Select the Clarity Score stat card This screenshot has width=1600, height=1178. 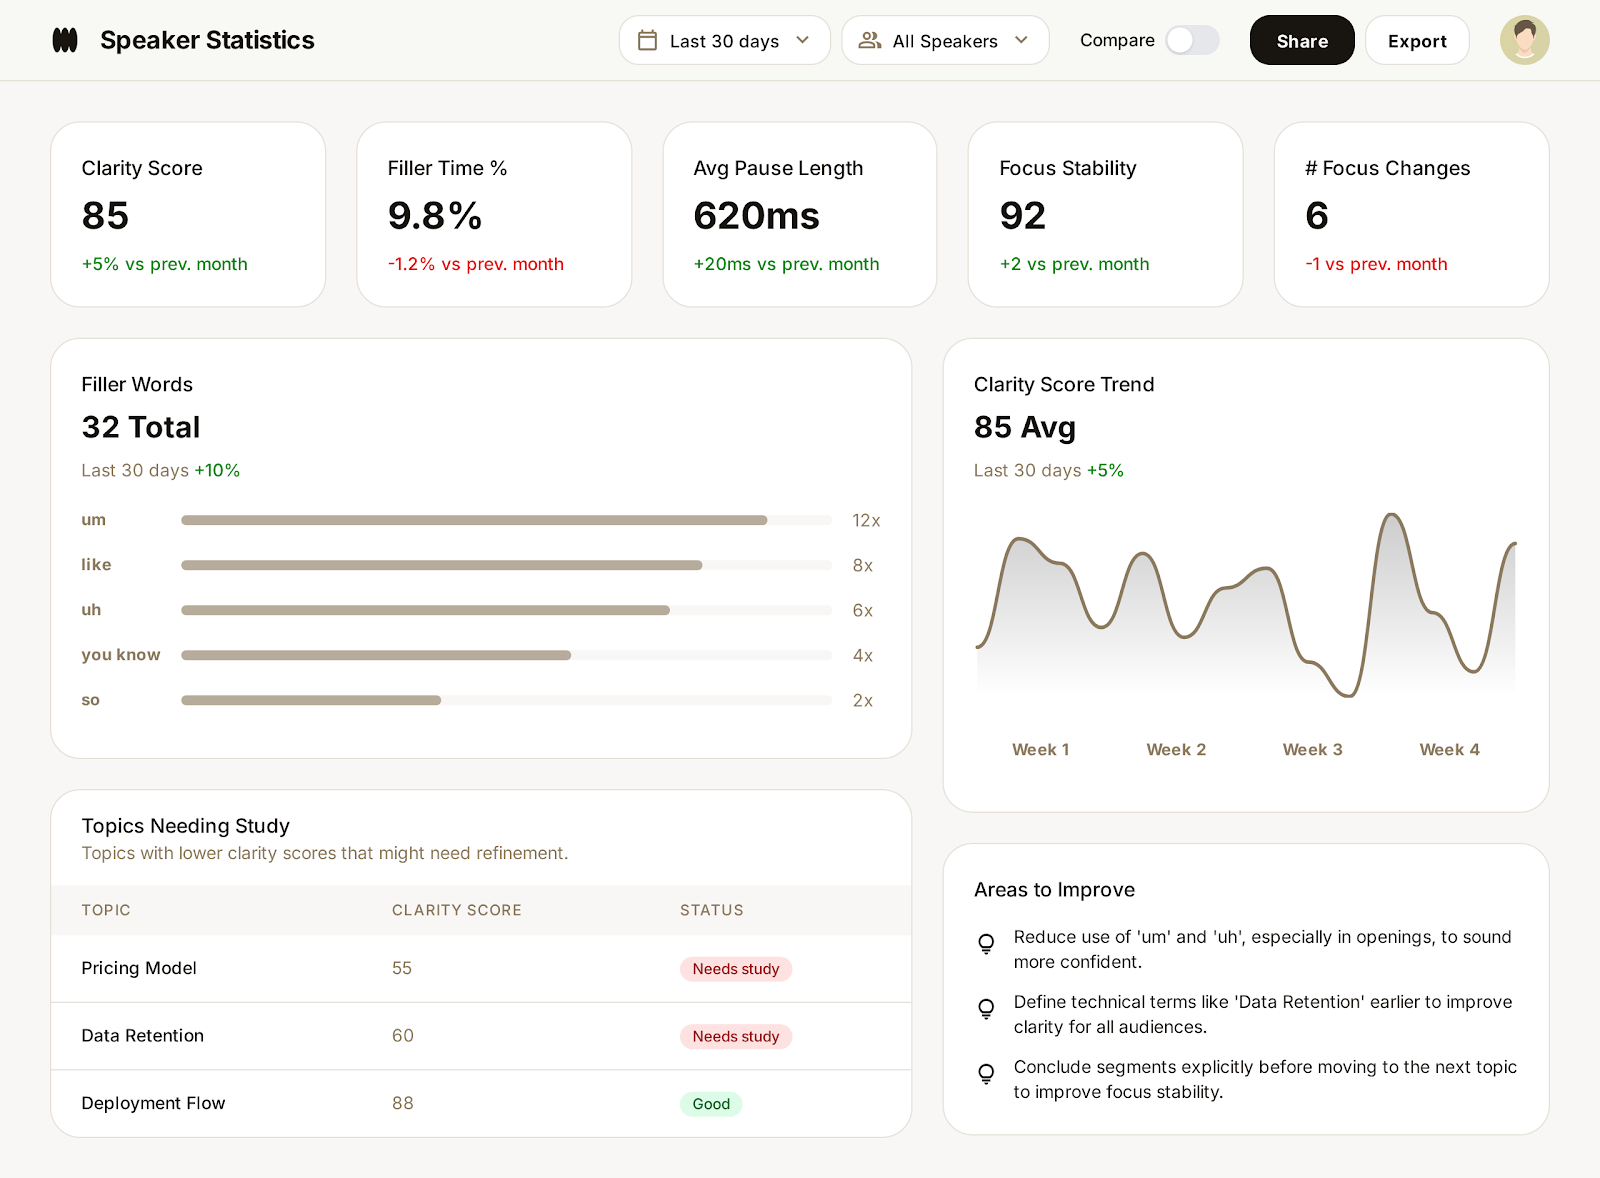click(x=188, y=214)
